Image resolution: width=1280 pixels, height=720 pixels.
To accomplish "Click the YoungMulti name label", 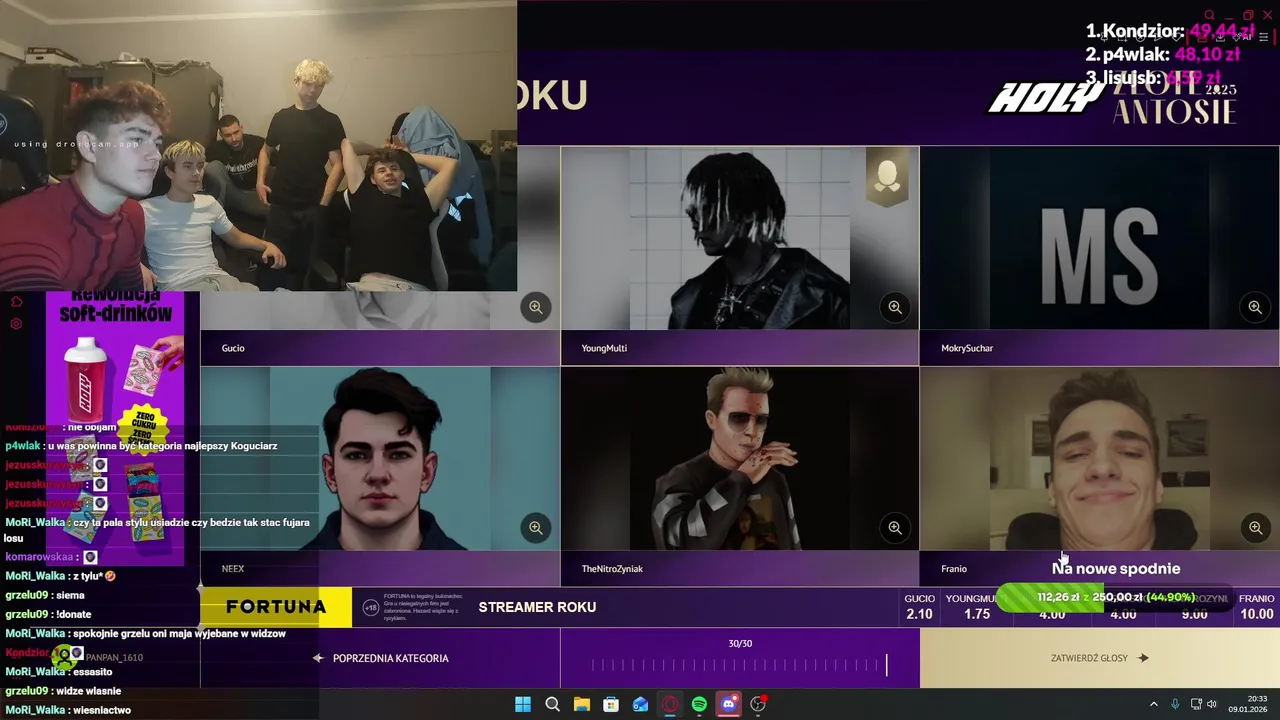I will pos(604,348).
